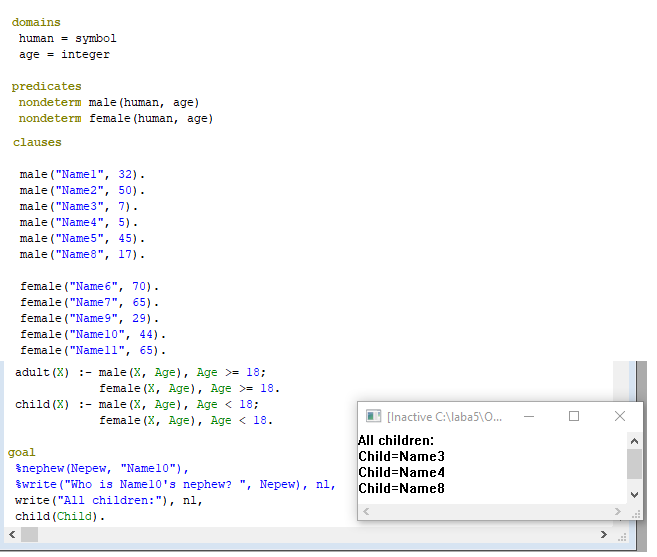Minimize the Inactive laba5 output window
Screen dimensions: 657x557
coord(529,416)
